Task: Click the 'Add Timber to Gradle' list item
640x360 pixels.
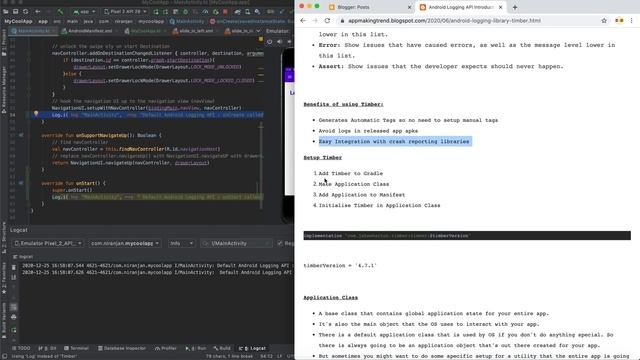Action: tap(351, 173)
